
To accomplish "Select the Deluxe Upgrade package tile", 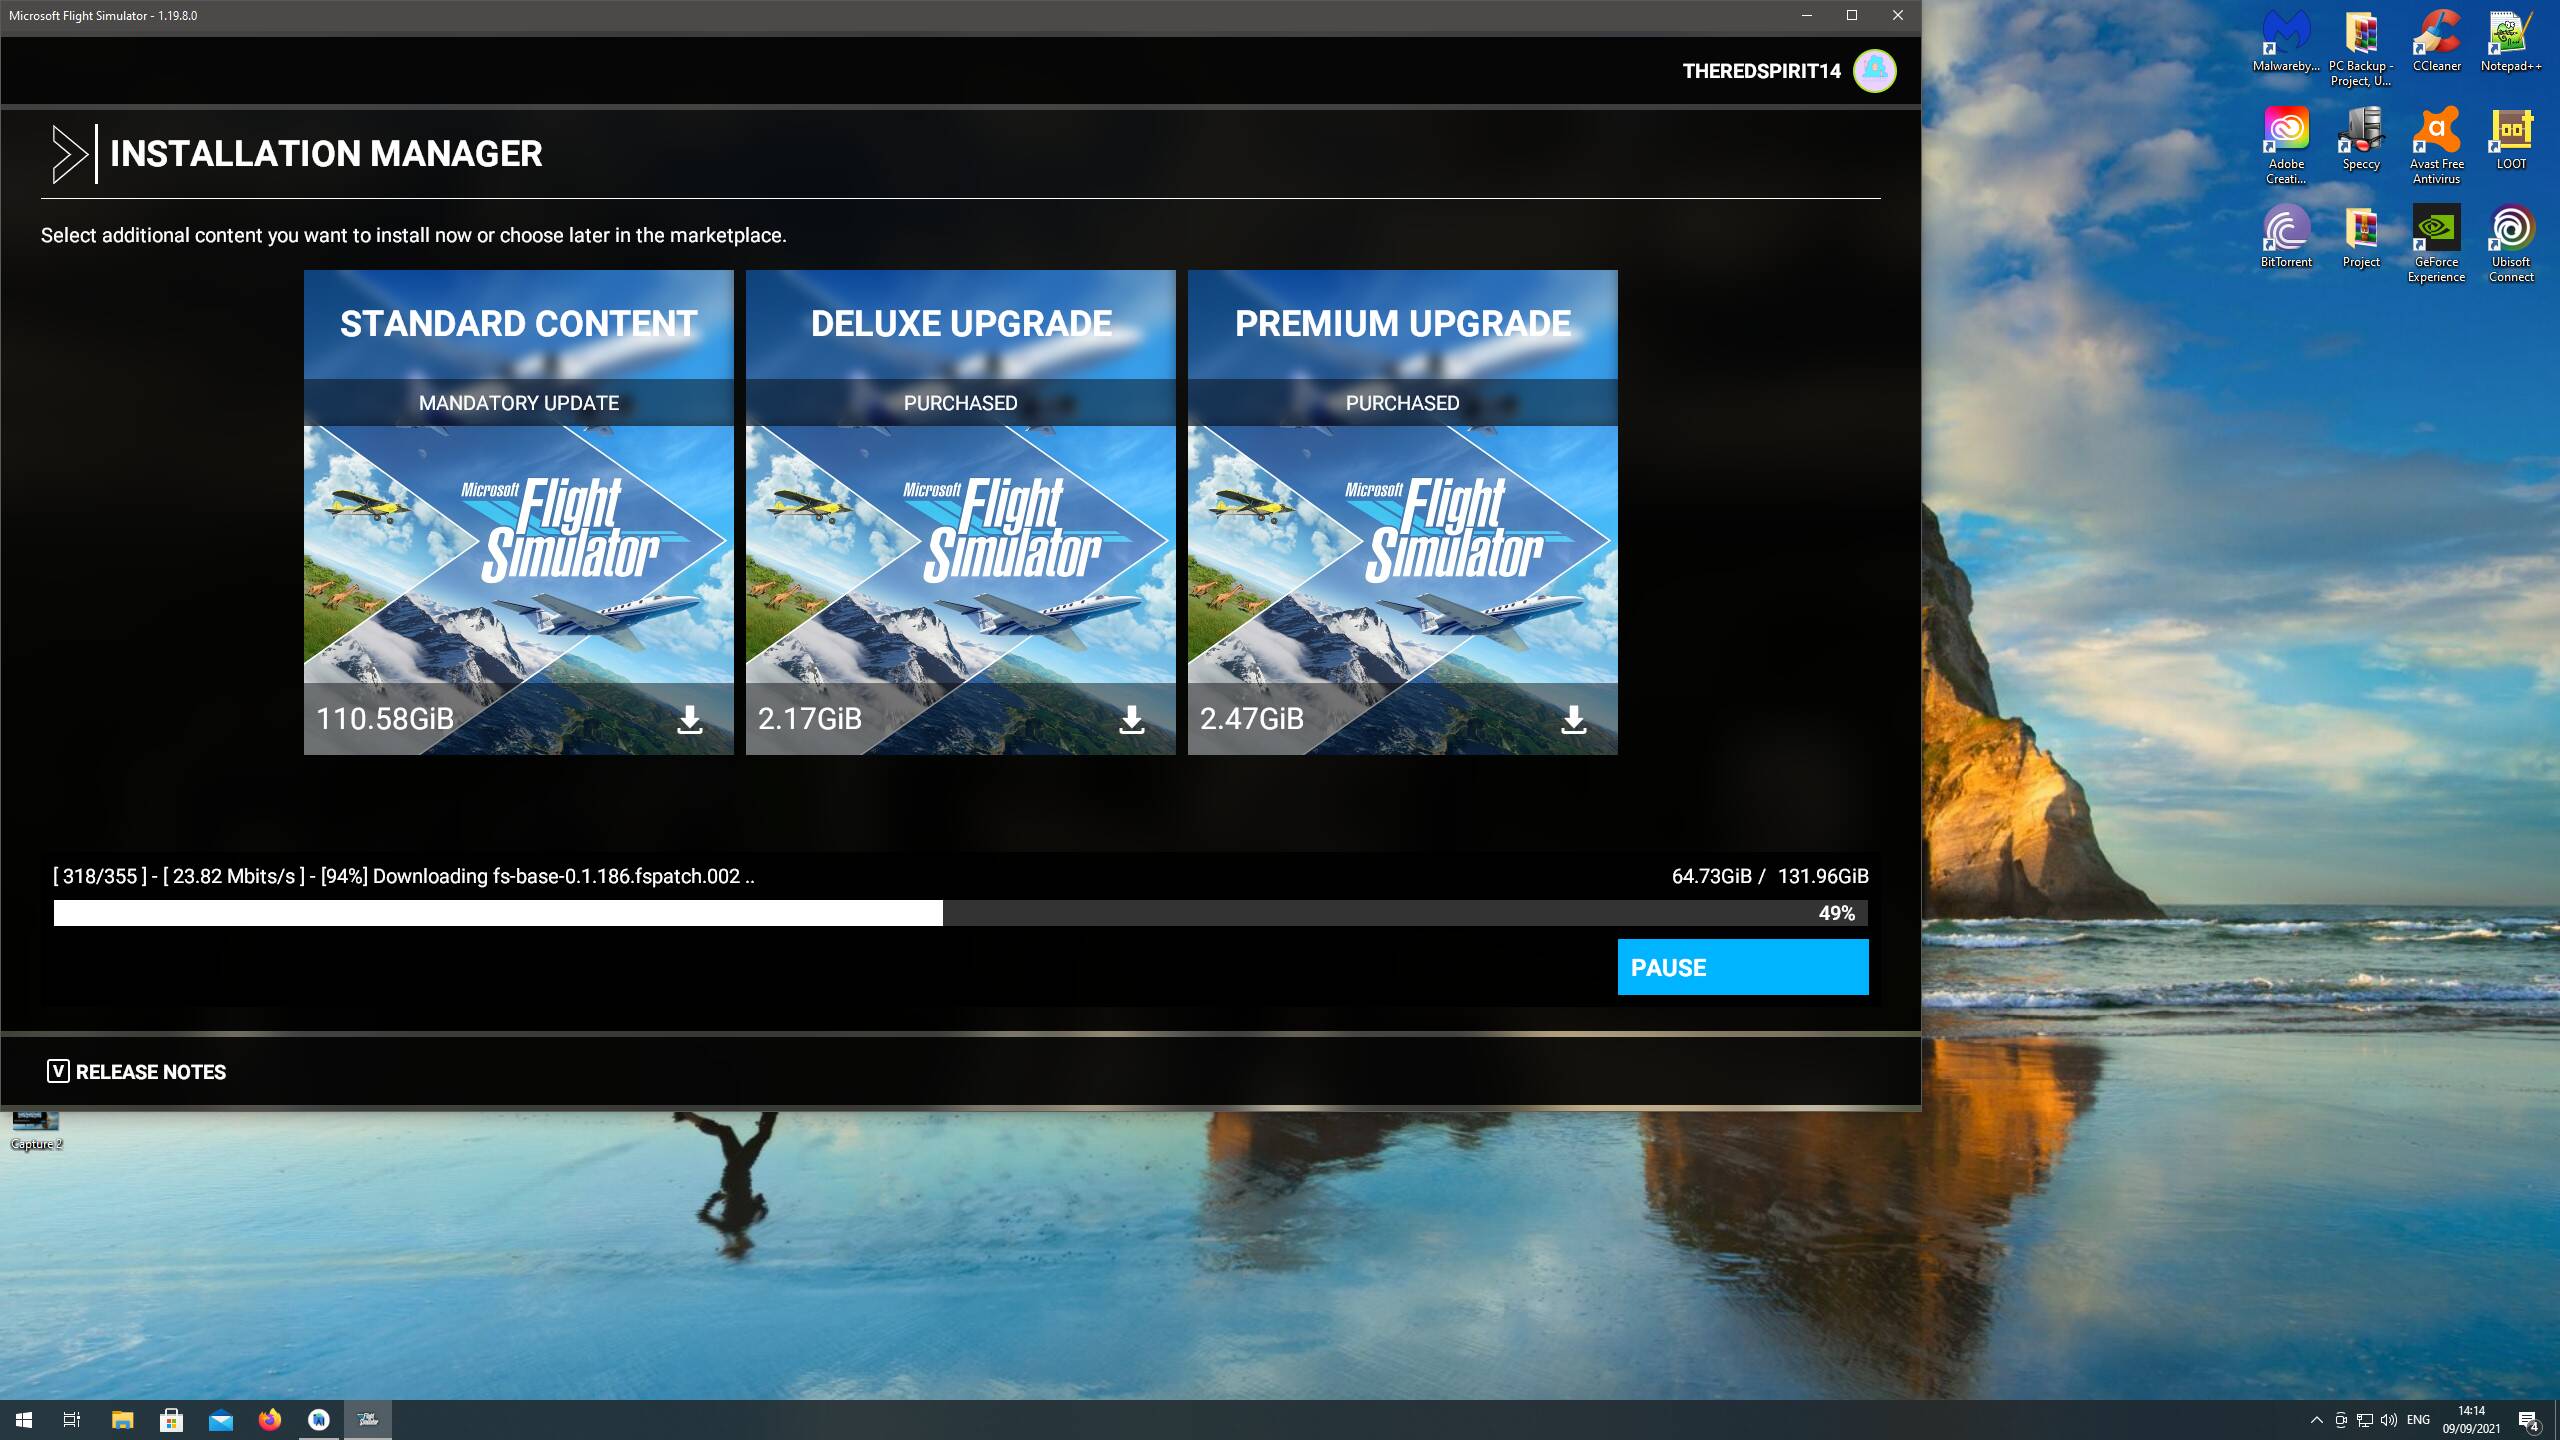I will tap(960, 510).
